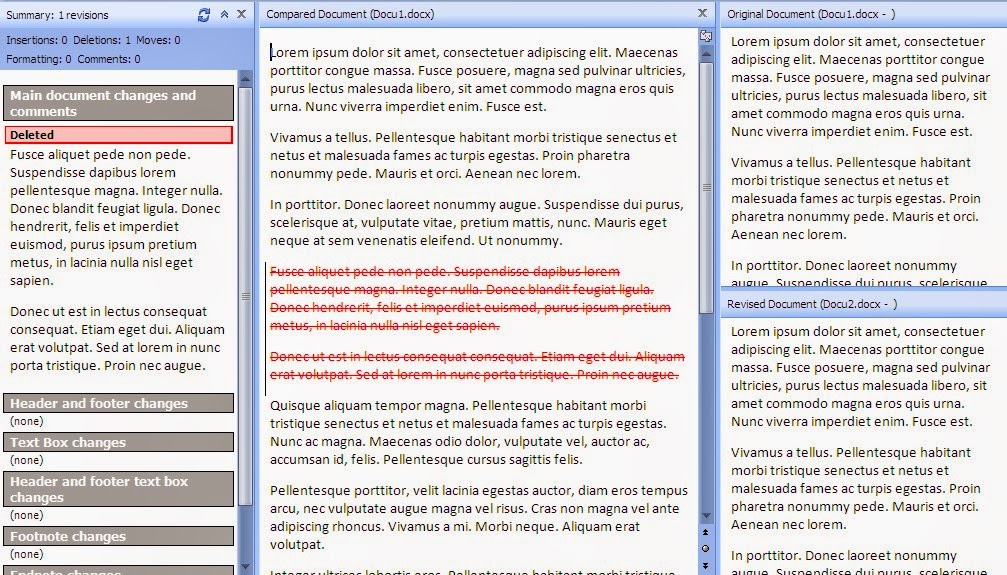Click the Text Box changes header

point(119,443)
